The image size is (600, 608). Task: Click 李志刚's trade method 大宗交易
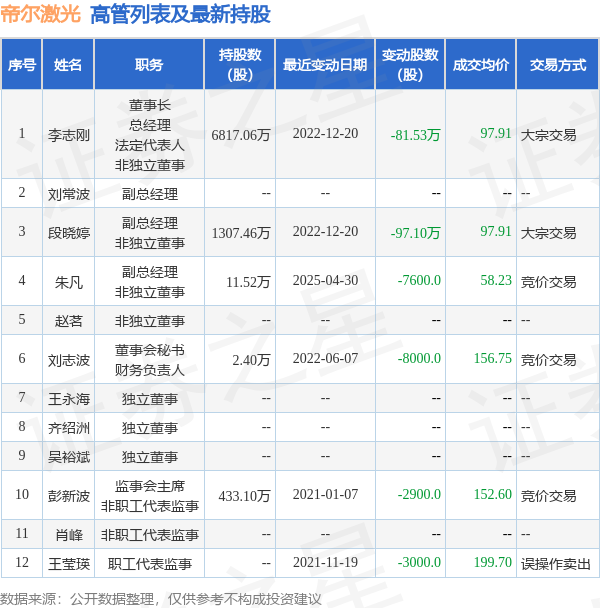click(548, 135)
